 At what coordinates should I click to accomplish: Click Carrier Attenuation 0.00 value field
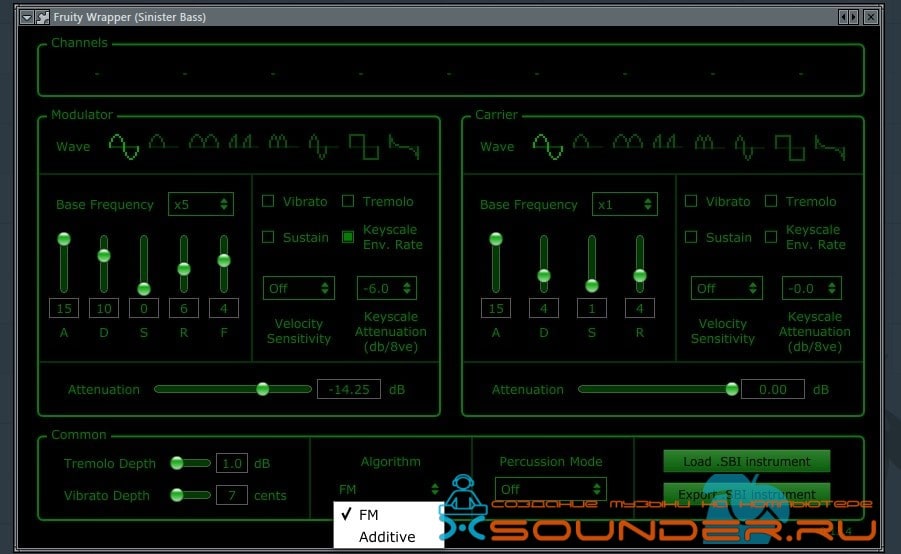[x=773, y=389]
